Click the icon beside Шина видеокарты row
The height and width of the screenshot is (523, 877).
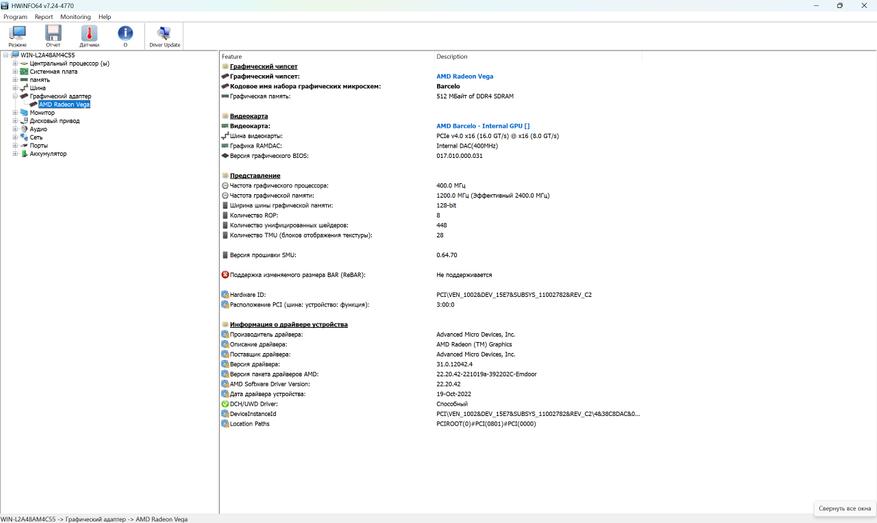pyautogui.click(x=225, y=136)
